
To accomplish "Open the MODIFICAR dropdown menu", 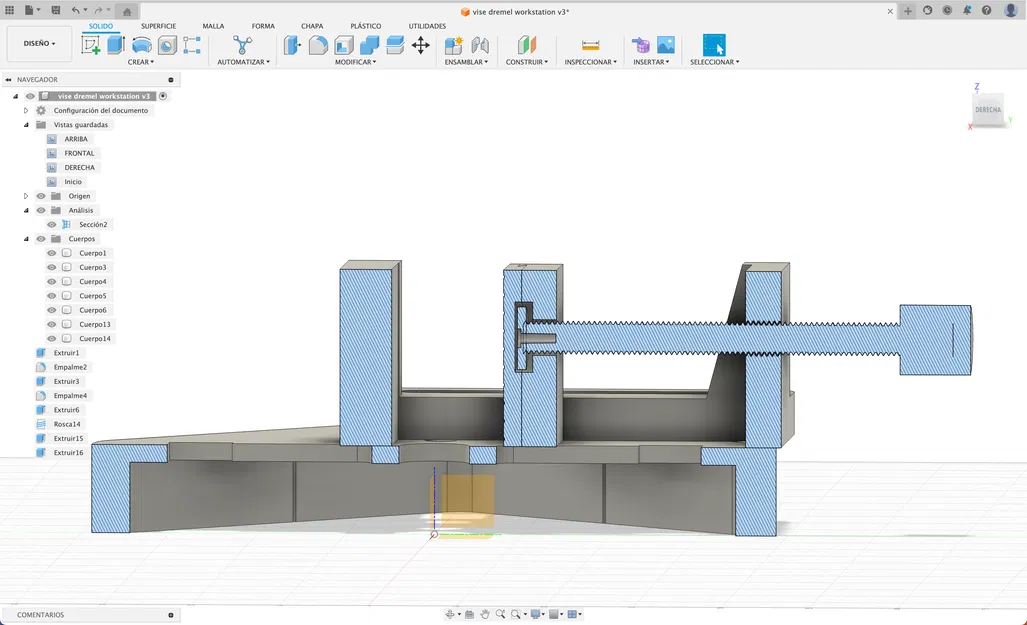I will click(356, 61).
